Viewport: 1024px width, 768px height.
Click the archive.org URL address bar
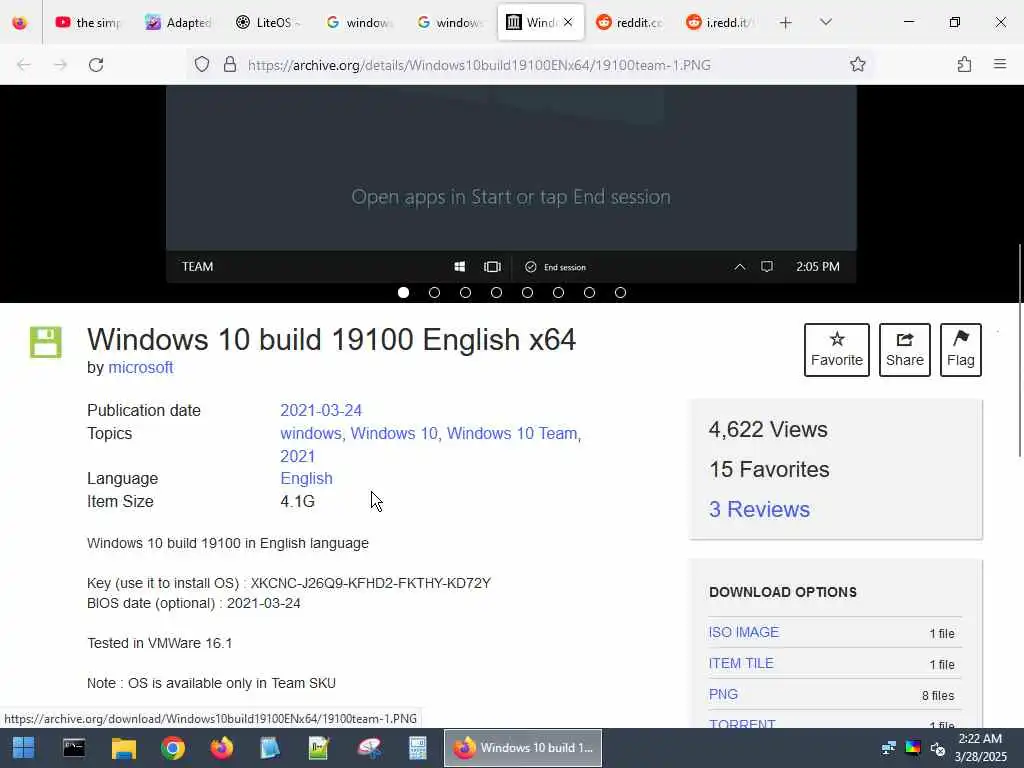(x=479, y=65)
